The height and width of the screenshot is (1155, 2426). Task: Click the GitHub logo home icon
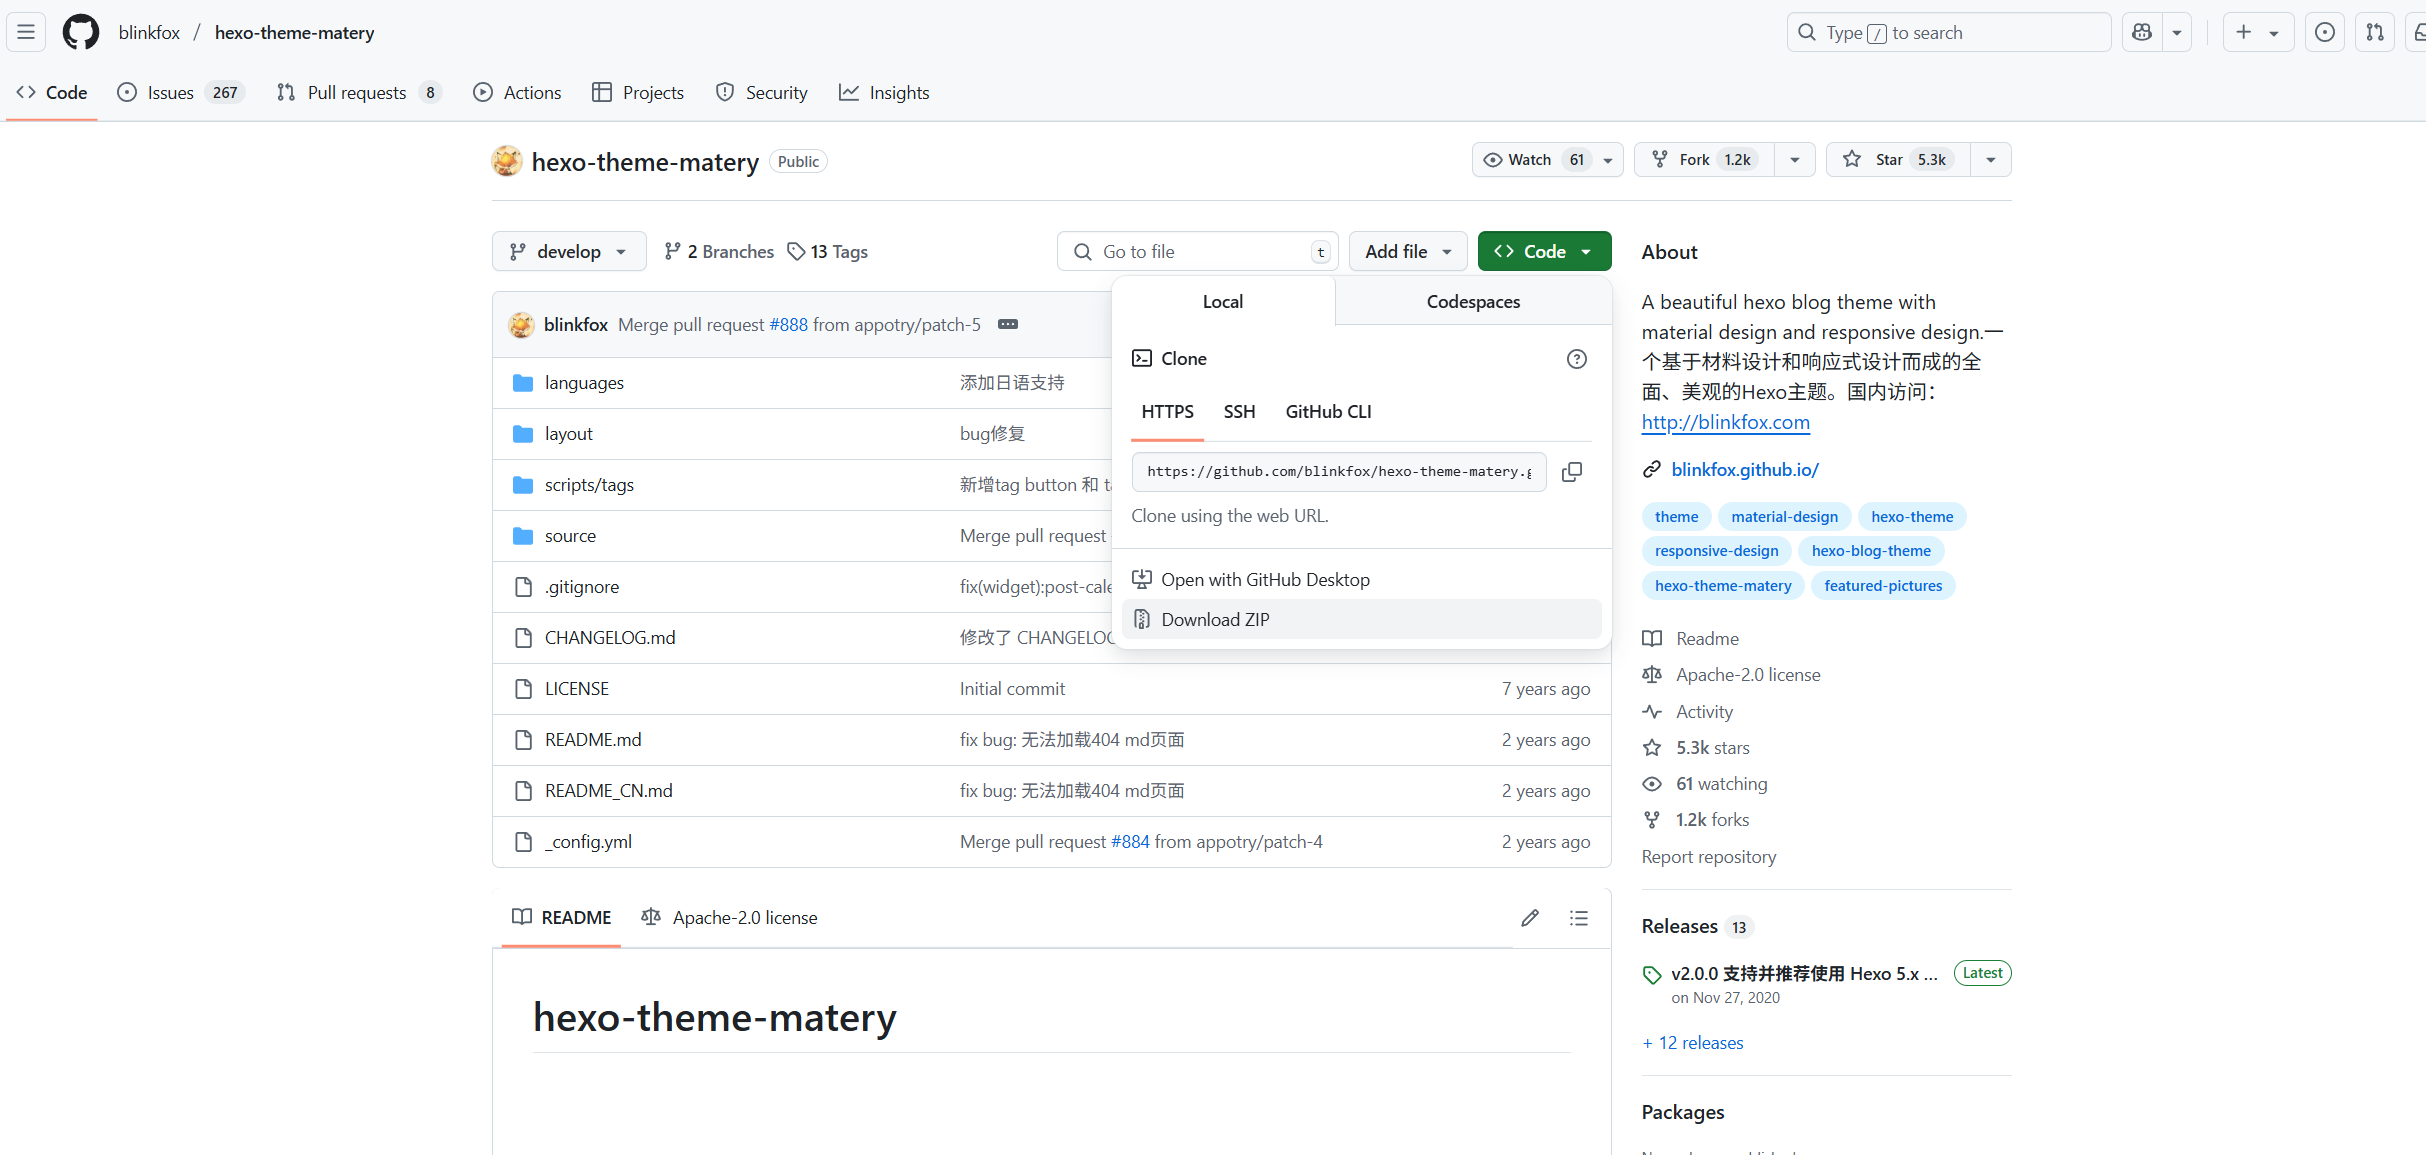click(x=81, y=32)
